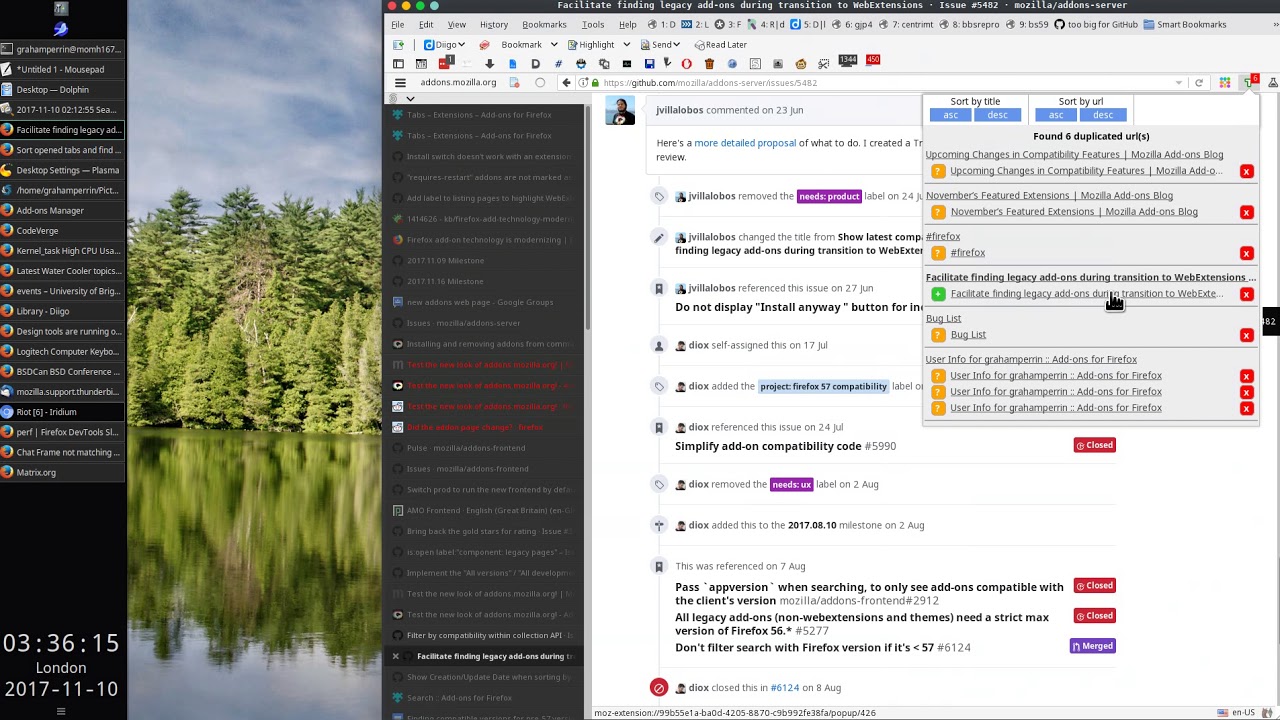Viewport: 1280px width, 720px height.
Task: Sort duplicates by title descending
Action: click(x=998, y=115)
